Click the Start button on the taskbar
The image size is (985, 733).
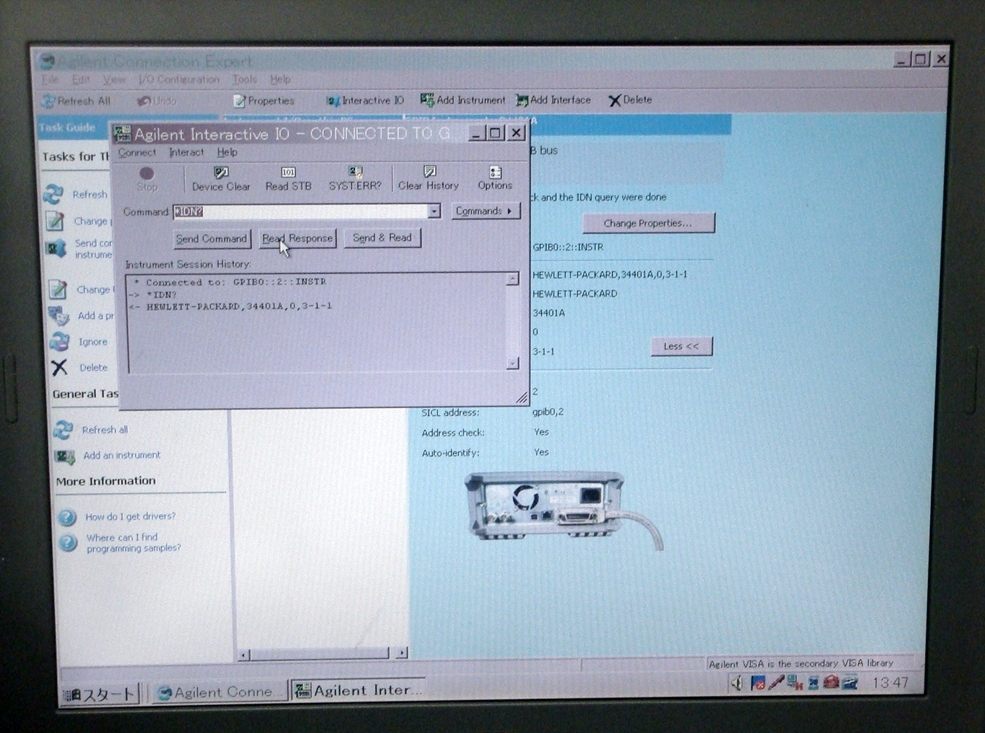(x=100, y=693)
